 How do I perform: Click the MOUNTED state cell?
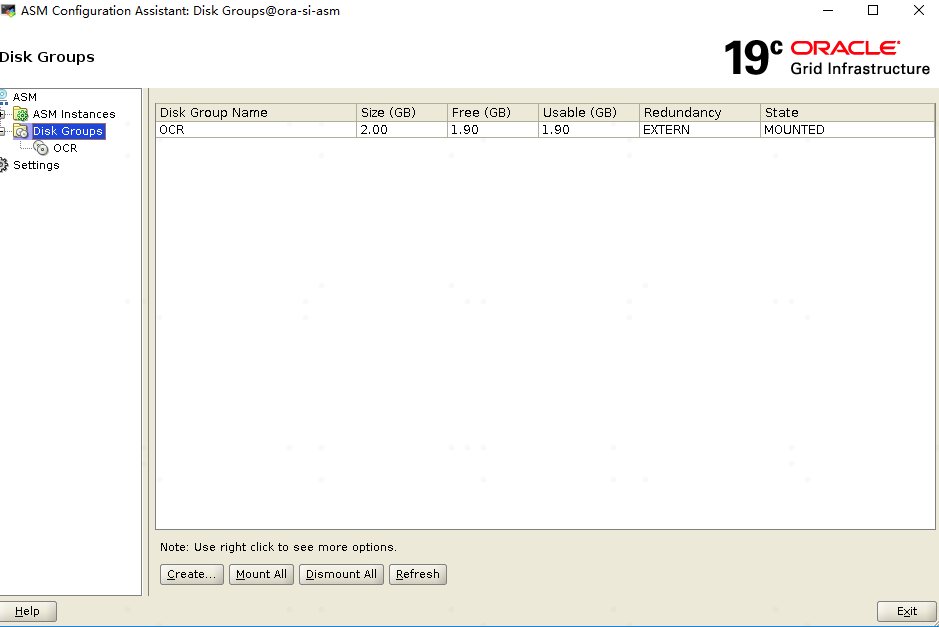847,130
